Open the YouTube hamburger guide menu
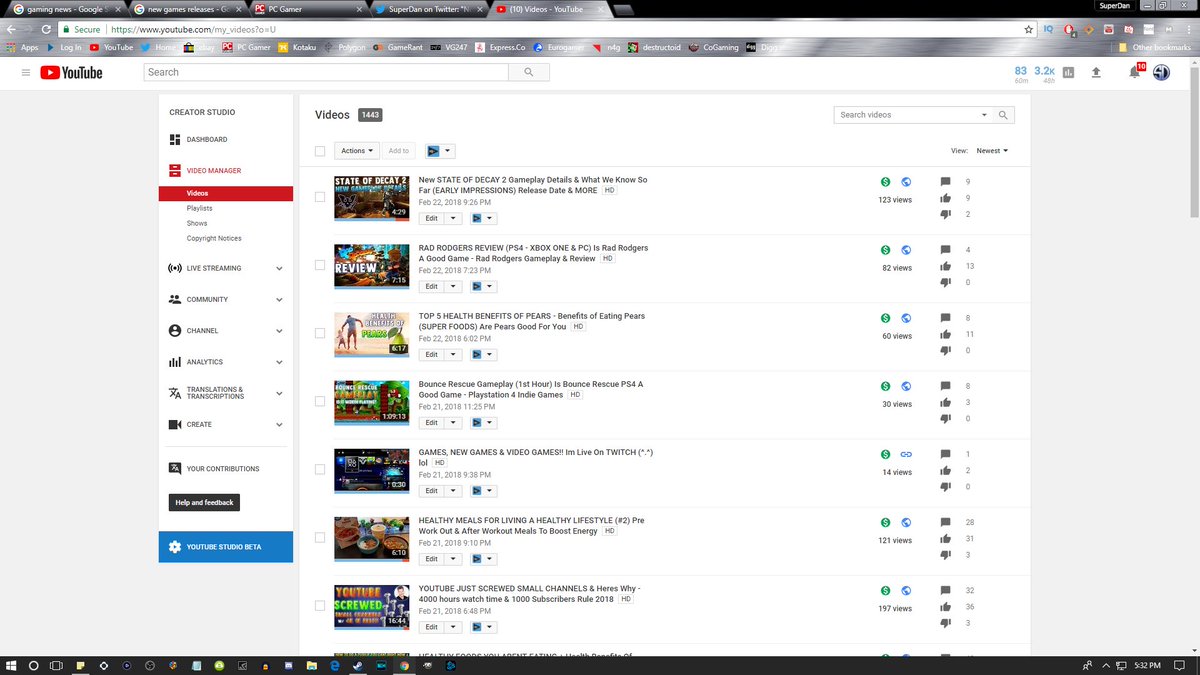 [25, 73]
